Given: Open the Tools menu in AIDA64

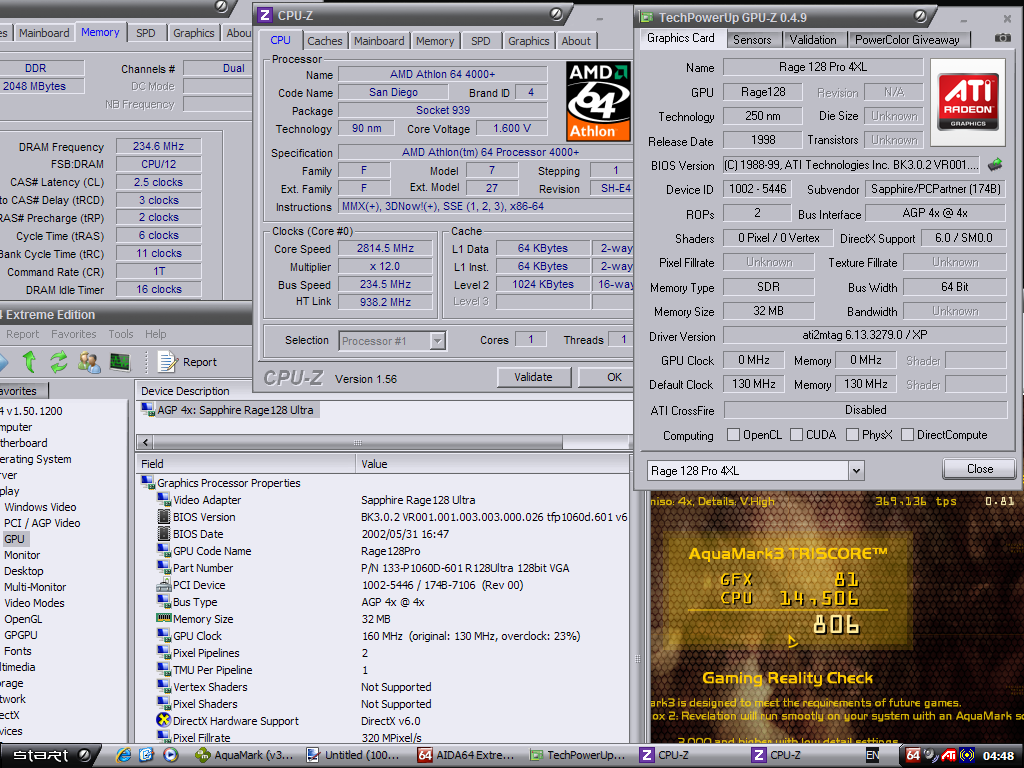Looking at the screenshot, I should tap(121, 334).
